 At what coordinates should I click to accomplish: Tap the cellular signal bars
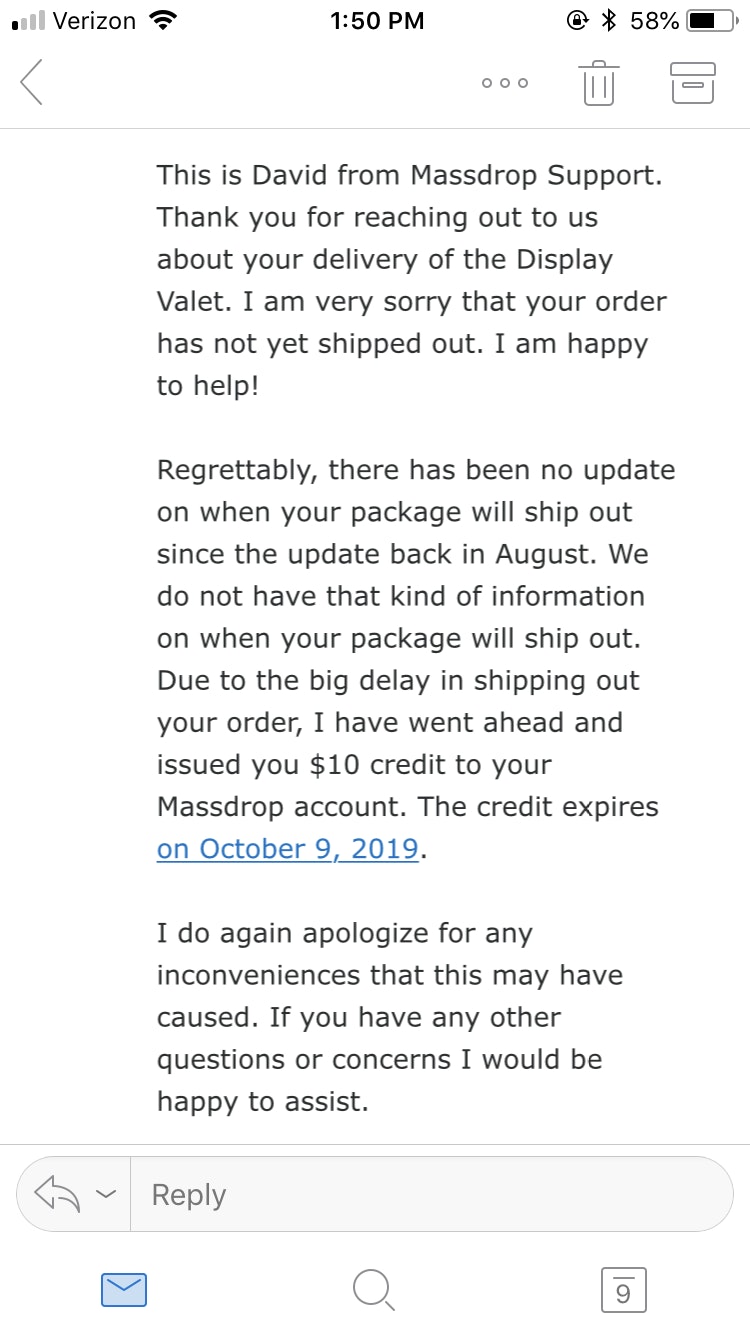[29, 21]
